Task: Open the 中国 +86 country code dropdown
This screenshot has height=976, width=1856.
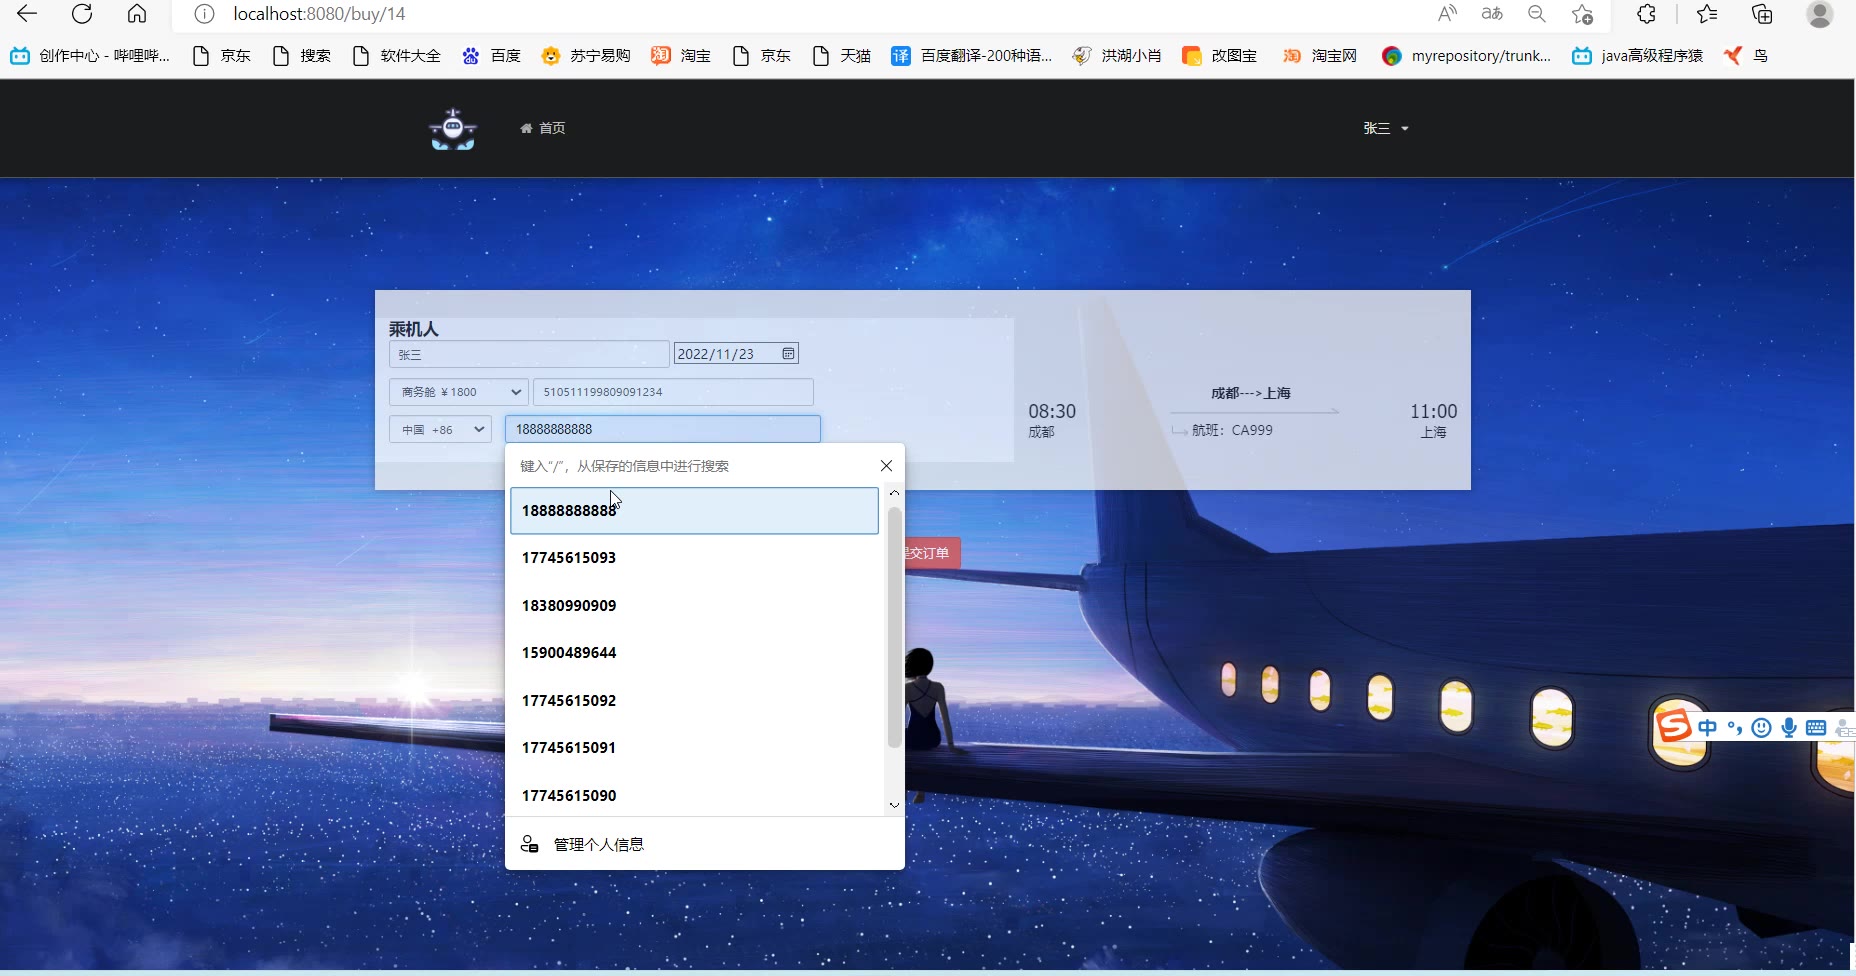Action: 440,429
